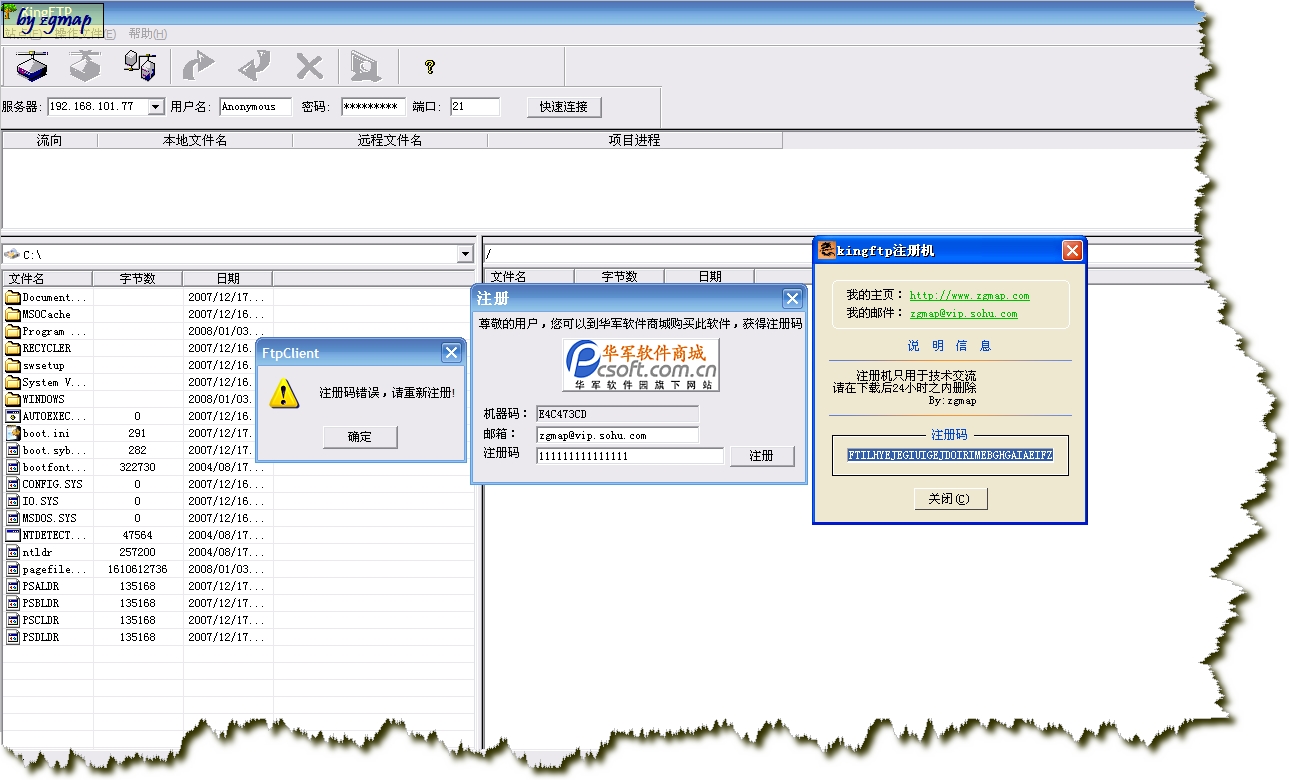Screen dimensions: 1289x780
Task: Select the IO.SYS file name
Action: point(40,501)
